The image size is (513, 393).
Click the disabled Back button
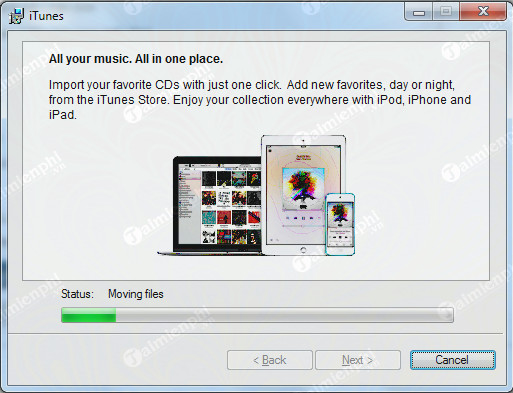click(x=270, y=360)
